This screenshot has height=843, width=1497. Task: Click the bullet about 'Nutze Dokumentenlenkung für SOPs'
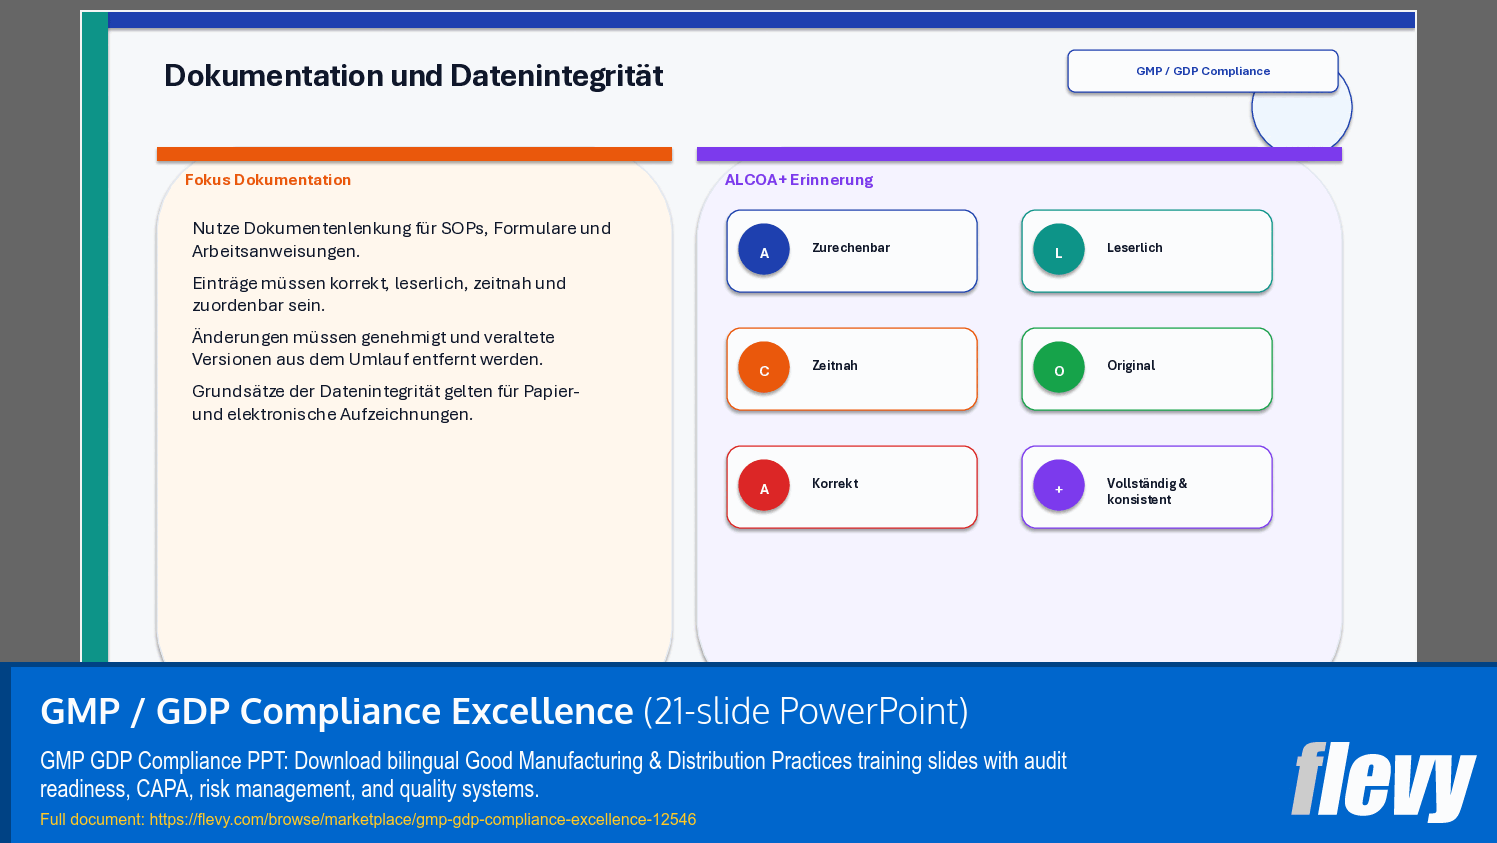402,240
